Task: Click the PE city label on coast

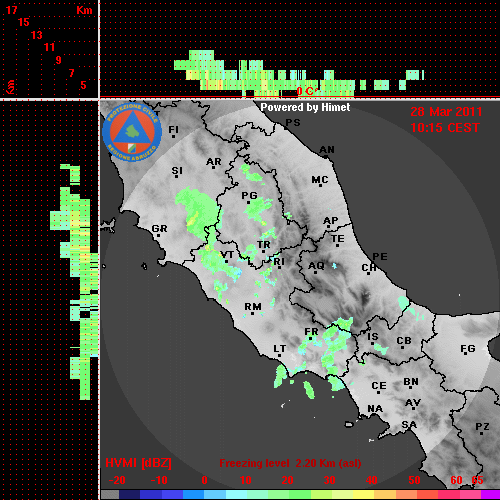Action: coord(380,257)
